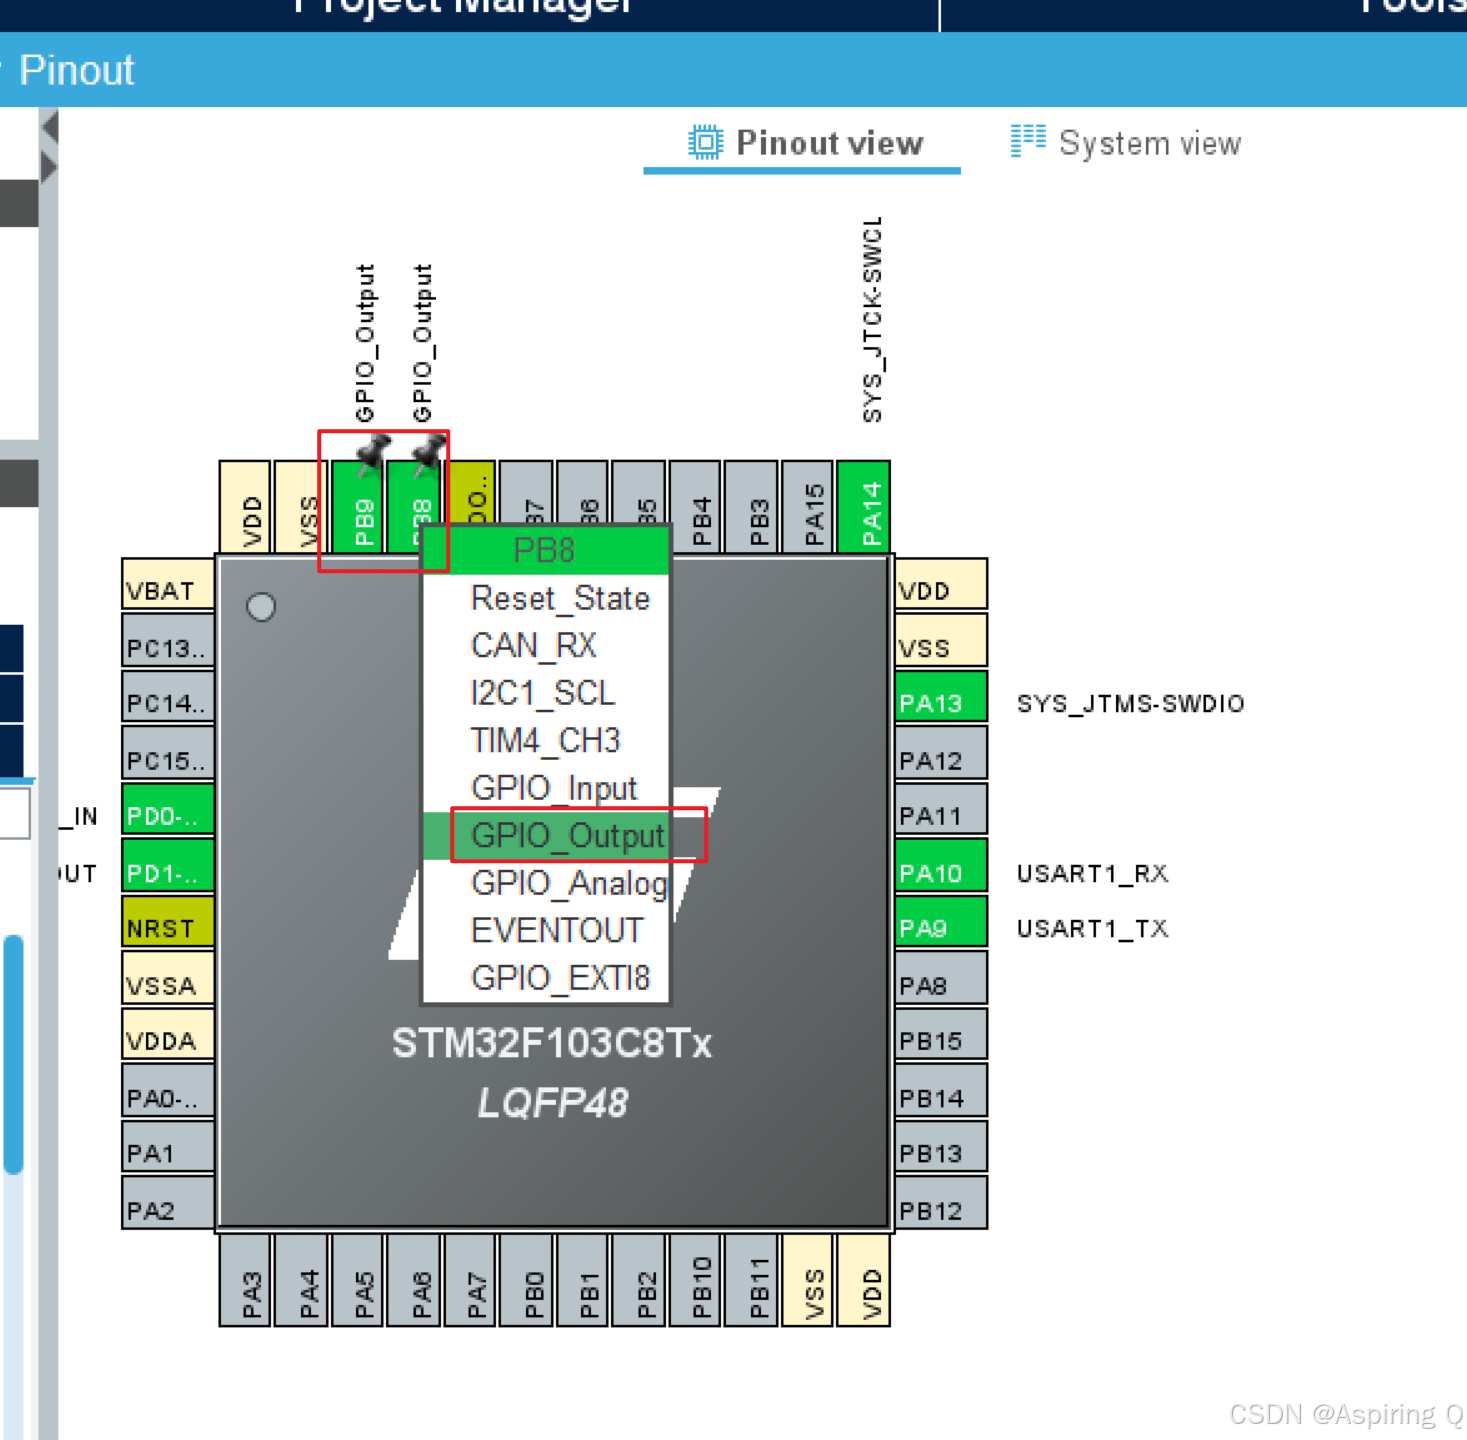Click the BOOT0 pin next to PB8
Screen dimensions: 1467x1440
pyautogui.click(x=473, y=492)
